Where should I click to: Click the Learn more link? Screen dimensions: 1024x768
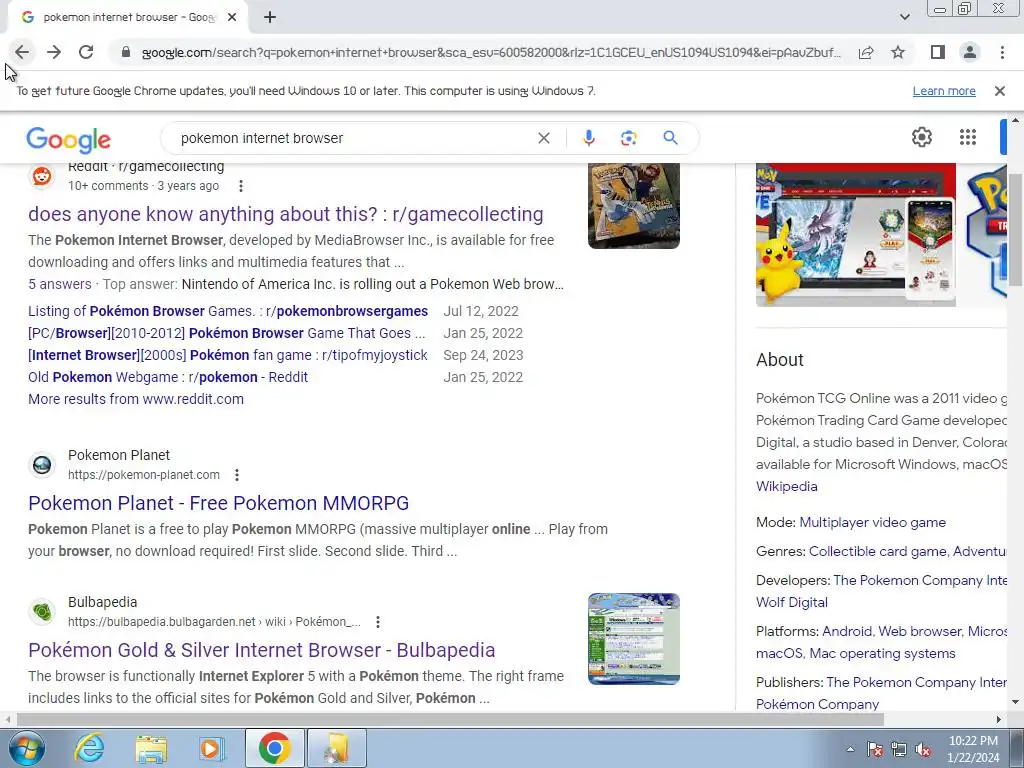click(944, 91)
